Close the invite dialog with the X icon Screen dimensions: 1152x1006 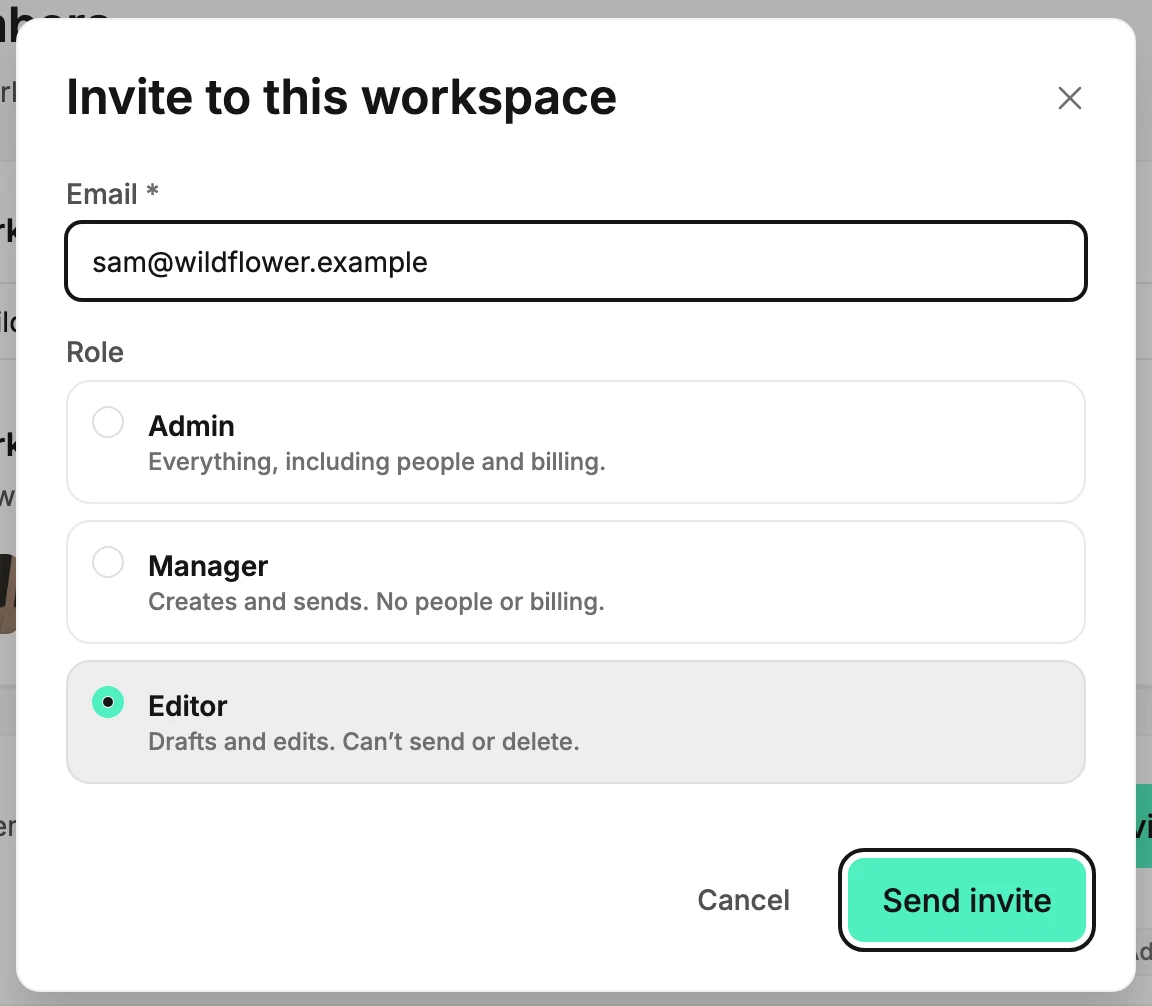(x=1069, y=98)
